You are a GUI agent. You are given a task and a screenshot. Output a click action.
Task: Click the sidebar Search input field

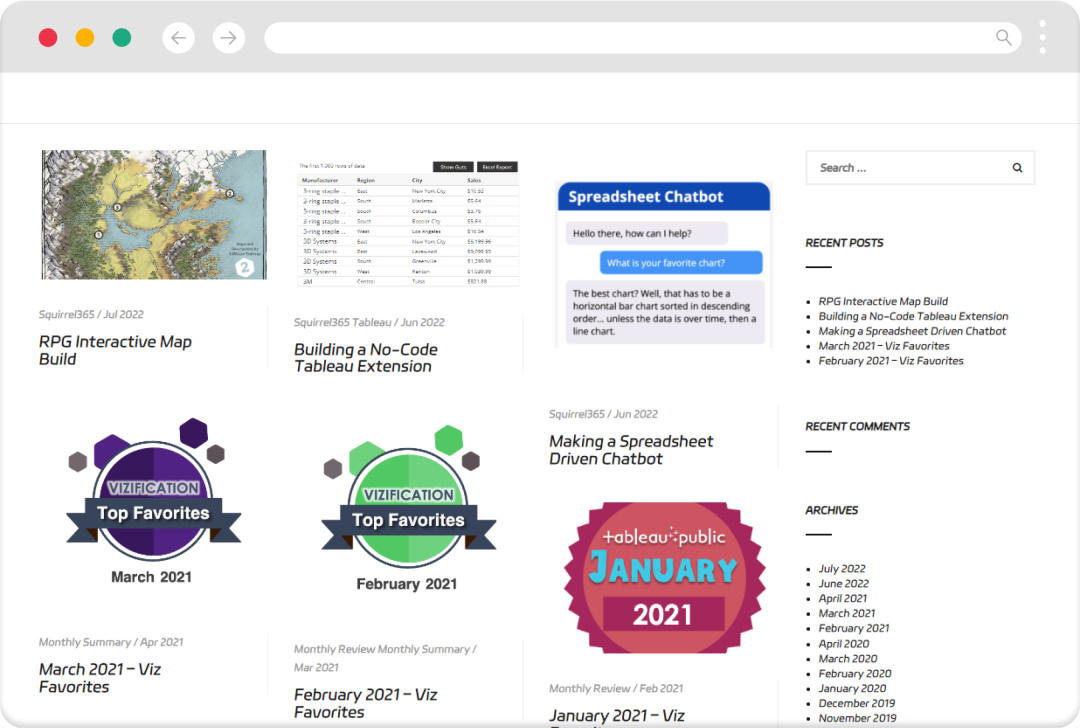(920, 167)
